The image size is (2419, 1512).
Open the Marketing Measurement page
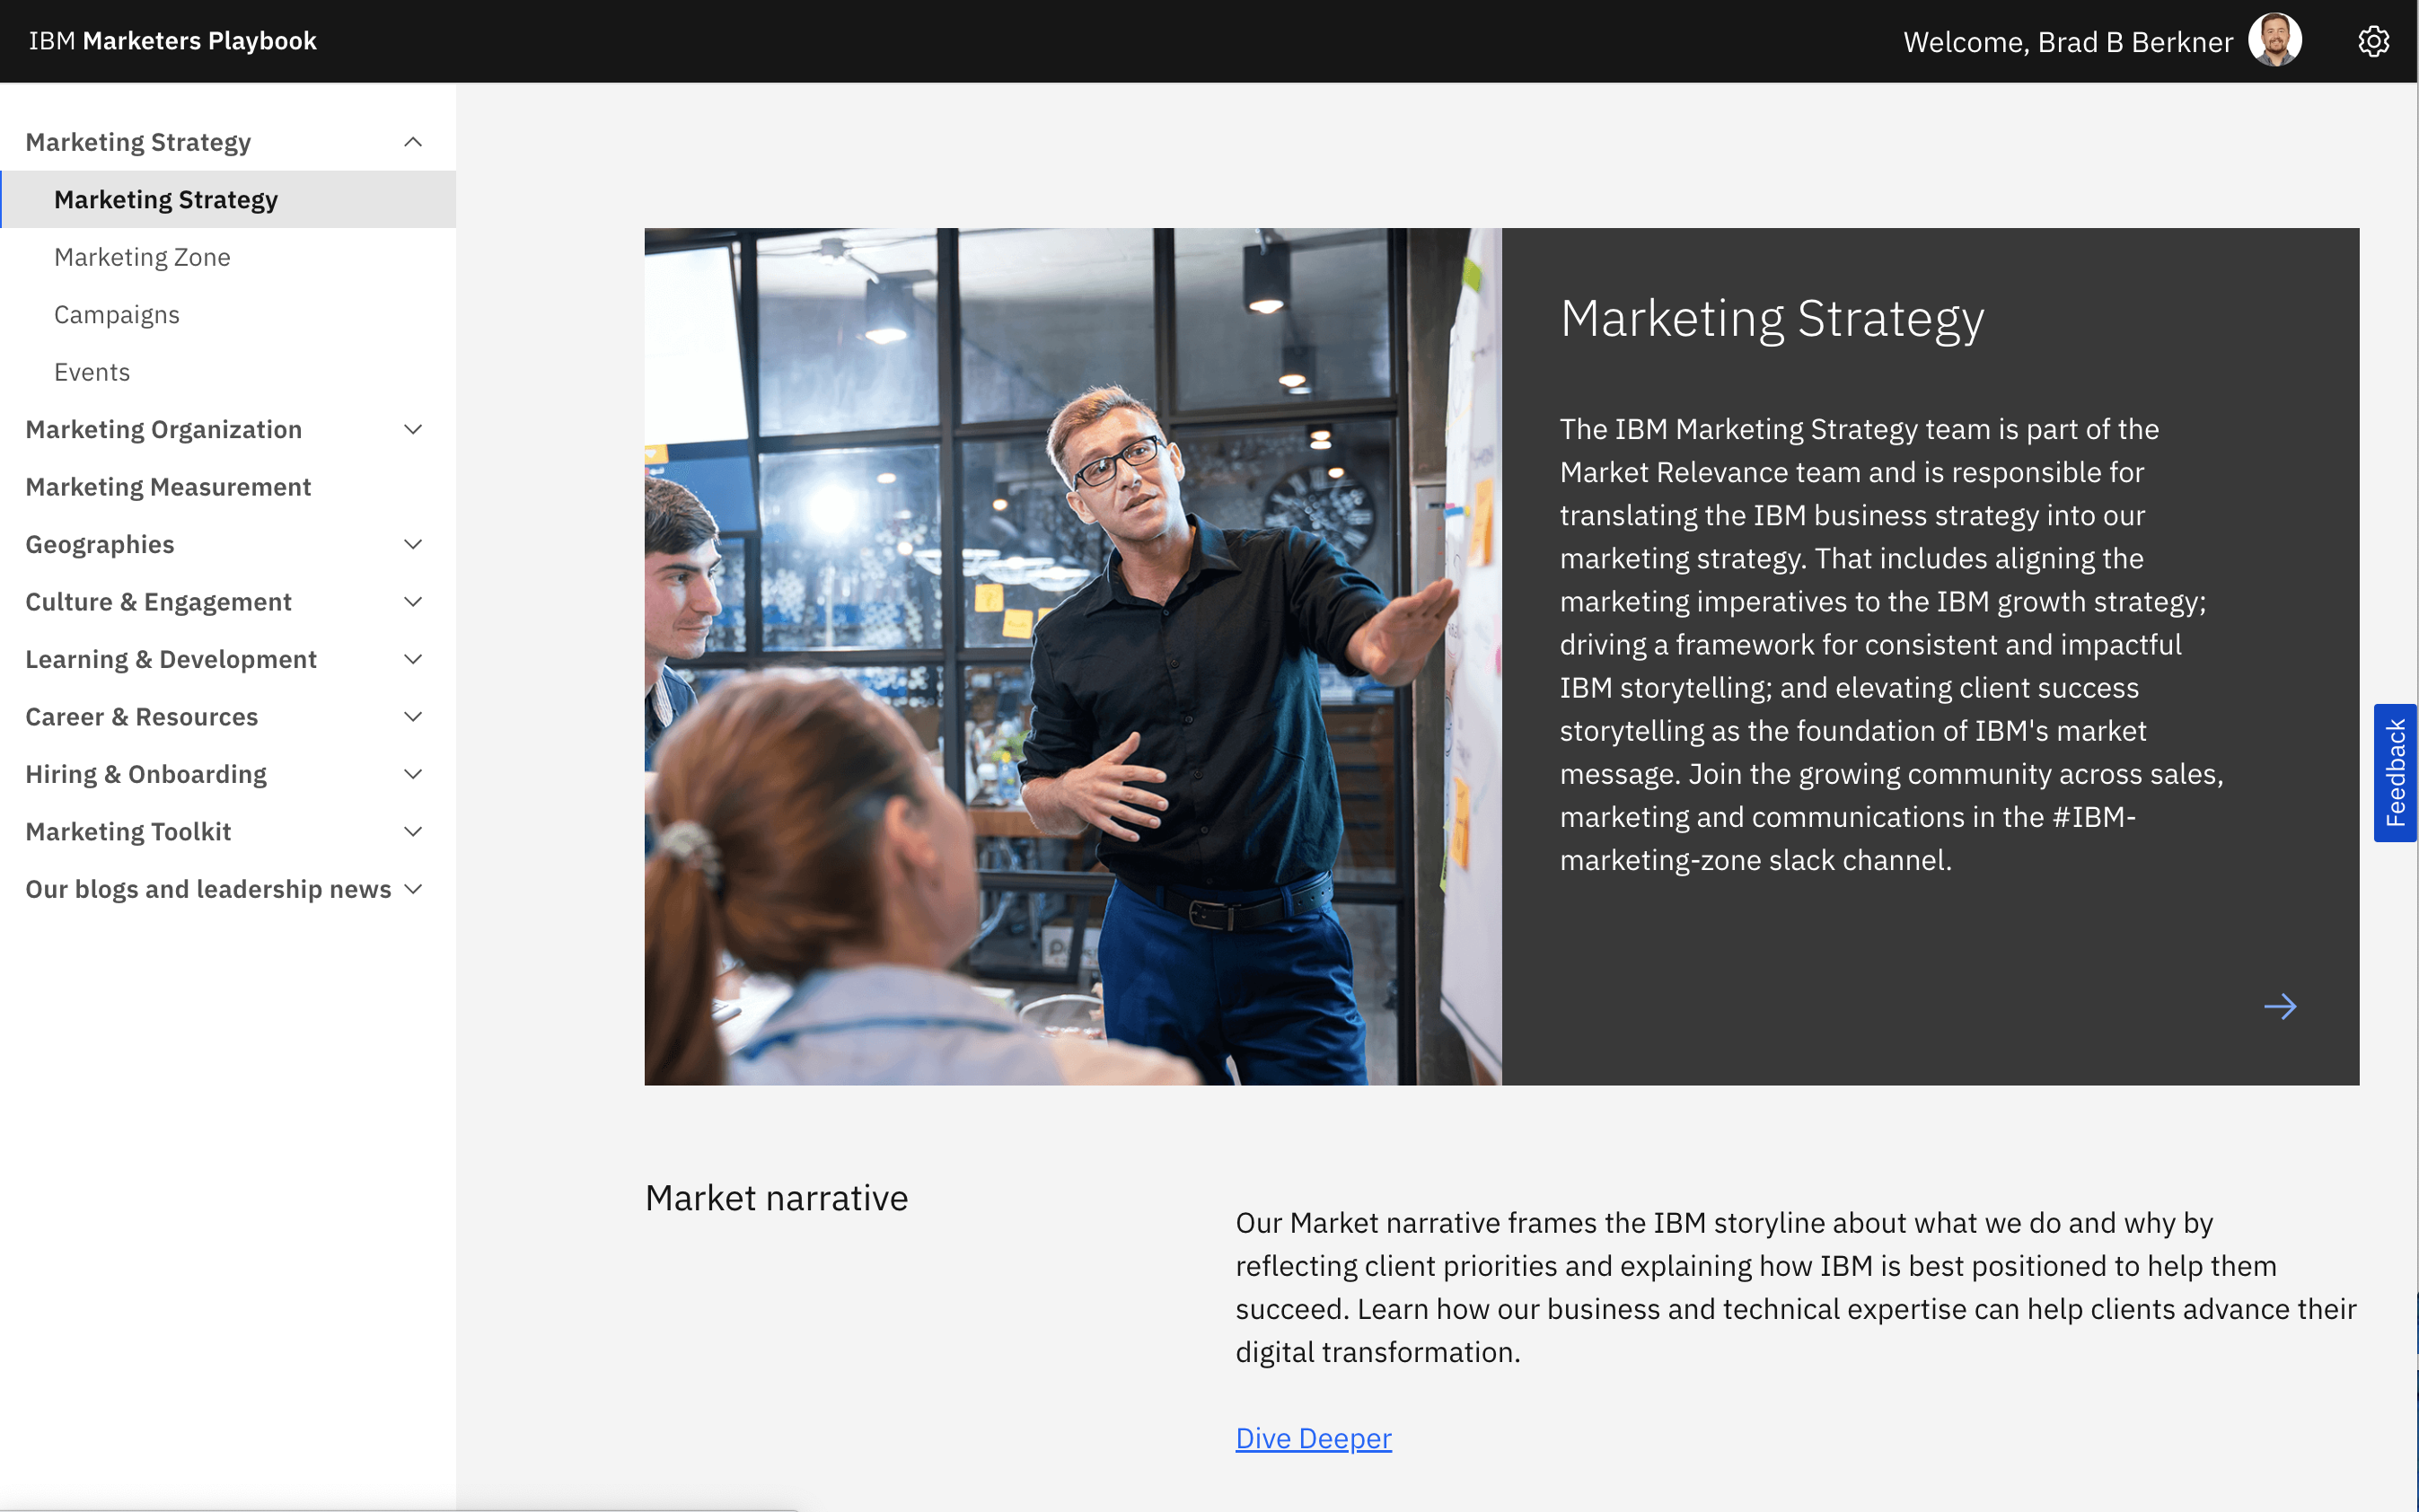pyautogui.click(x=168, y=487)
